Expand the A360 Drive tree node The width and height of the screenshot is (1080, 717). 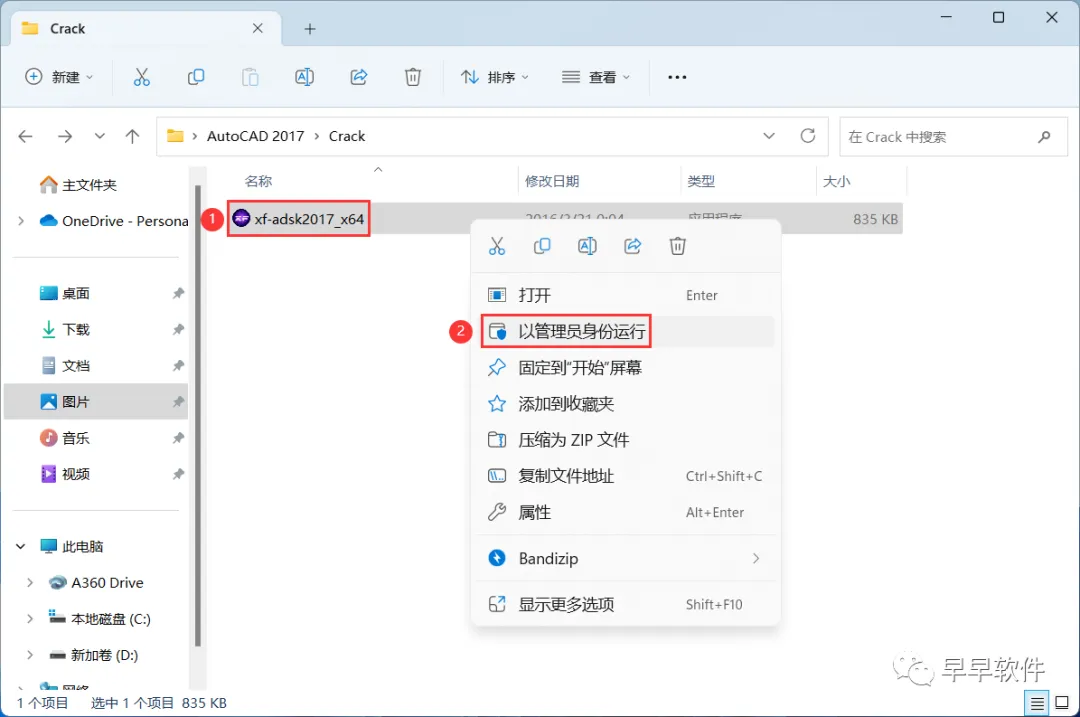[x=30, y=583]
